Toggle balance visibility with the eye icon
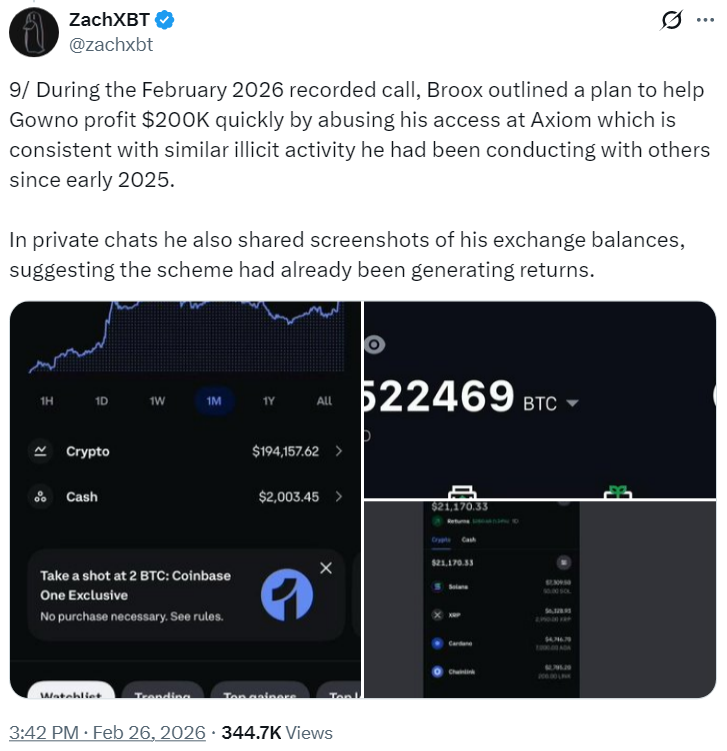727x751 pixels. [x=376, y=343]
